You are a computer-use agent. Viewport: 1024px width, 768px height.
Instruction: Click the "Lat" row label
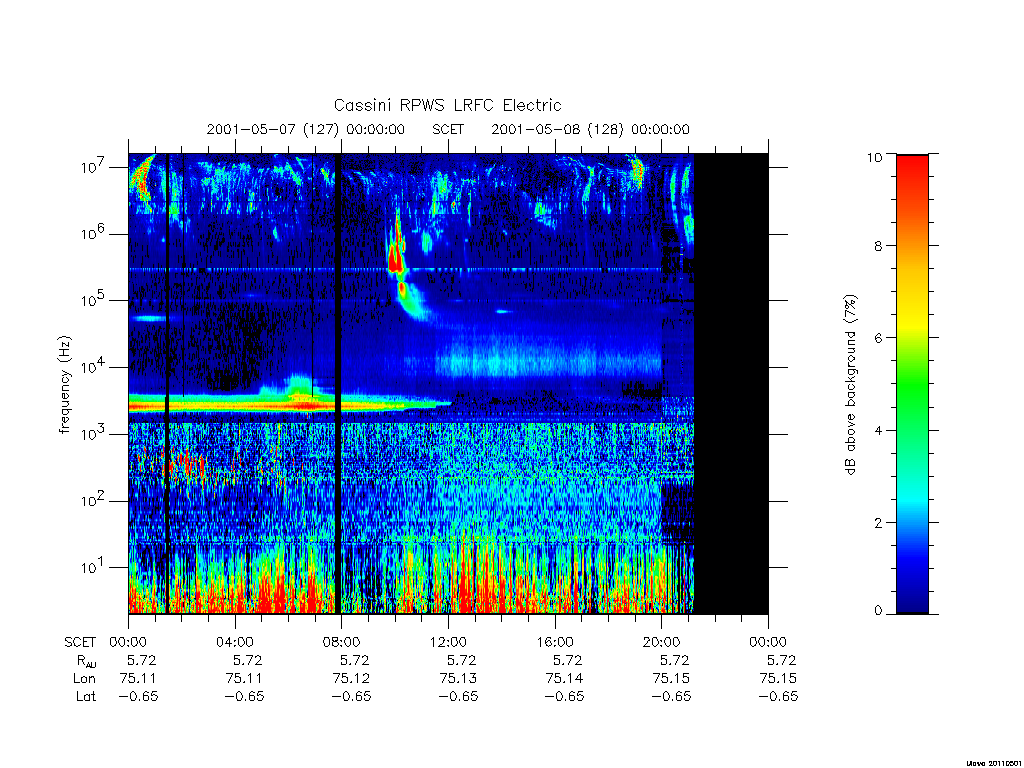(x=86, y=696)
